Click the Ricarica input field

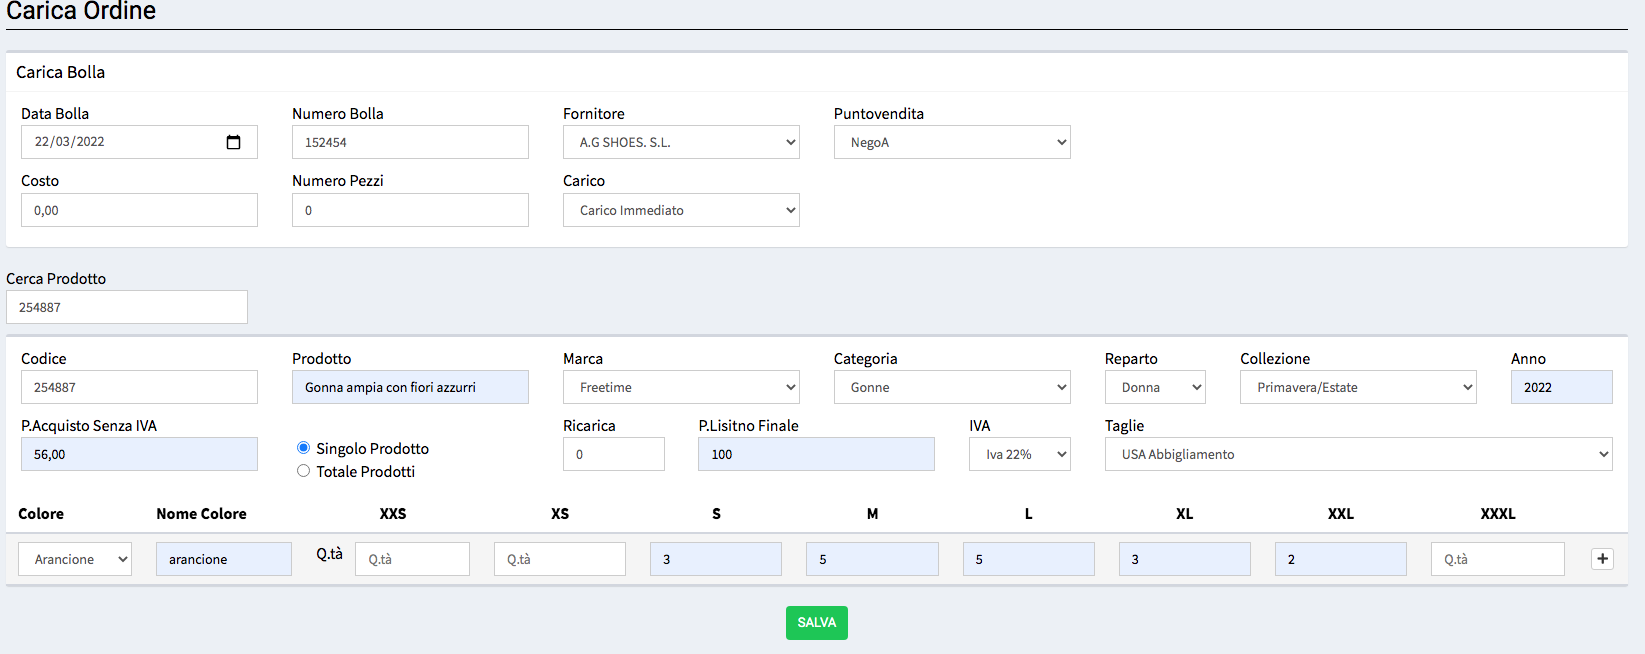coord(614,454)
